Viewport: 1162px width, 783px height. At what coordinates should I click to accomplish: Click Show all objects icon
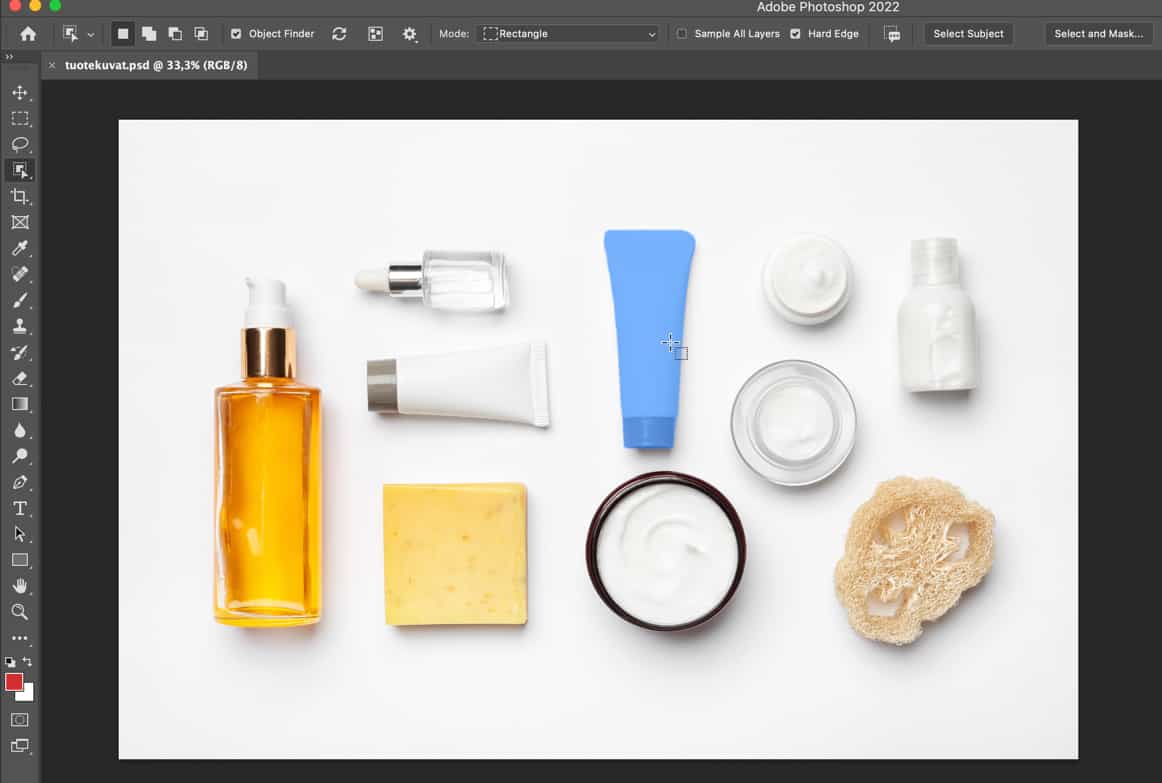[376, 34]
